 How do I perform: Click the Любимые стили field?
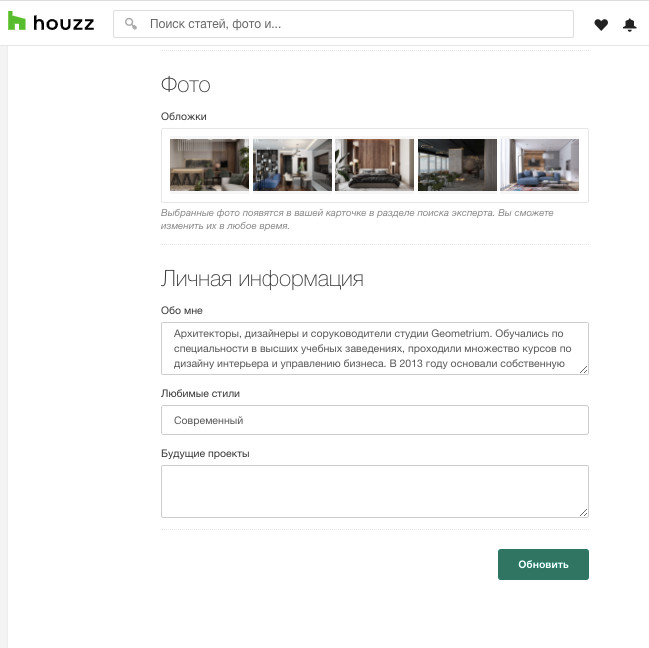tap(374, 420)
